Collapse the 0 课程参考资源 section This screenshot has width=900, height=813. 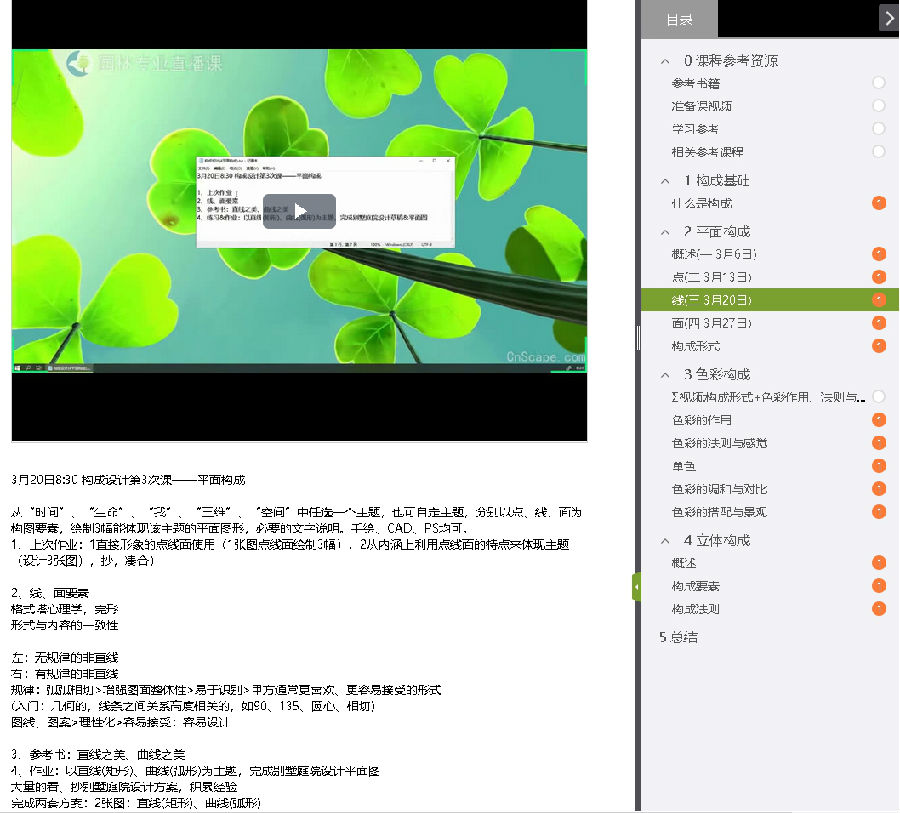coord(666,61)
